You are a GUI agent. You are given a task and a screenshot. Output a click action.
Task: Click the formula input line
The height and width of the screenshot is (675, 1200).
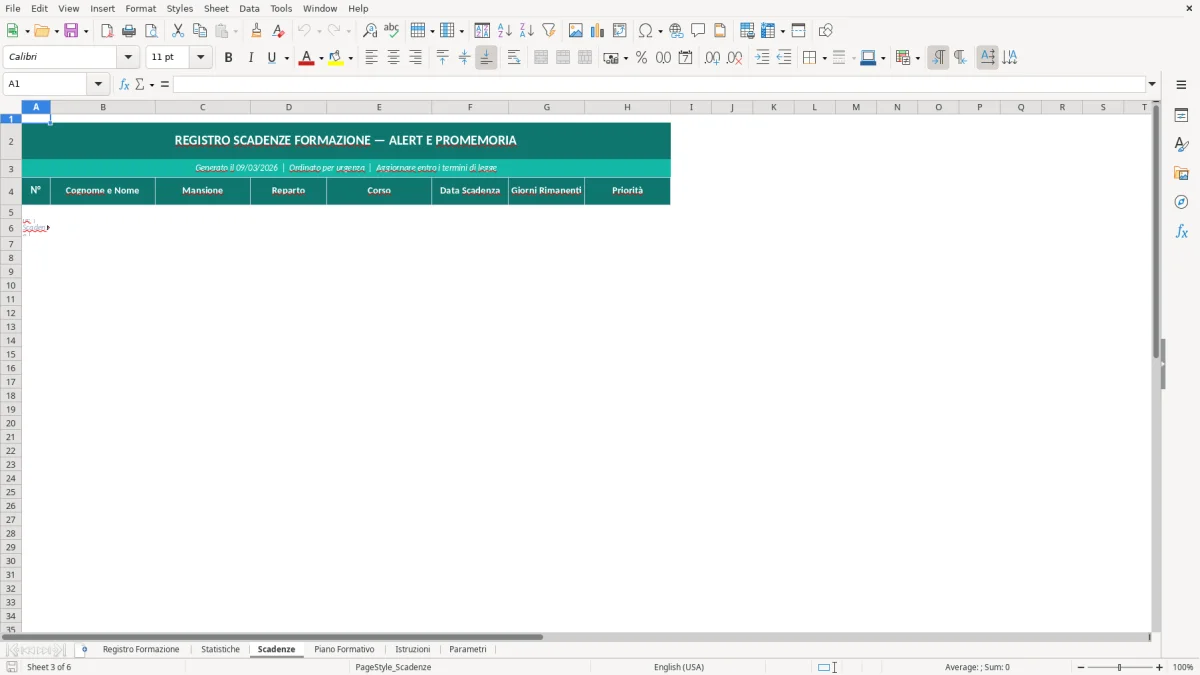[x=659, y=84]
